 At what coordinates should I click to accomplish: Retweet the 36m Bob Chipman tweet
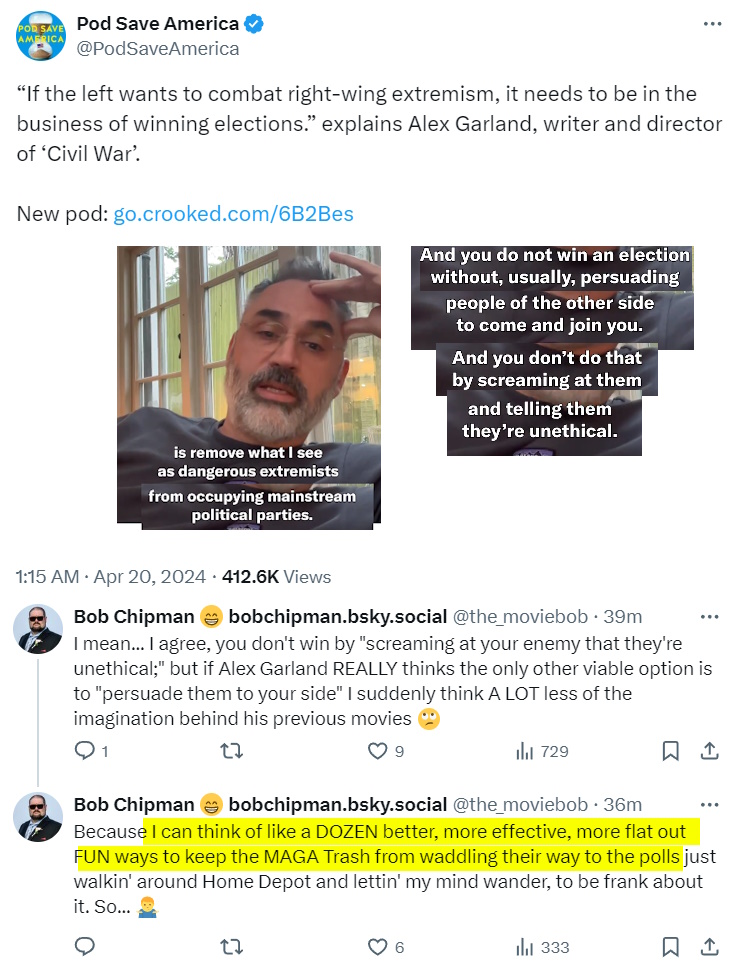click(x=232, y=947)
